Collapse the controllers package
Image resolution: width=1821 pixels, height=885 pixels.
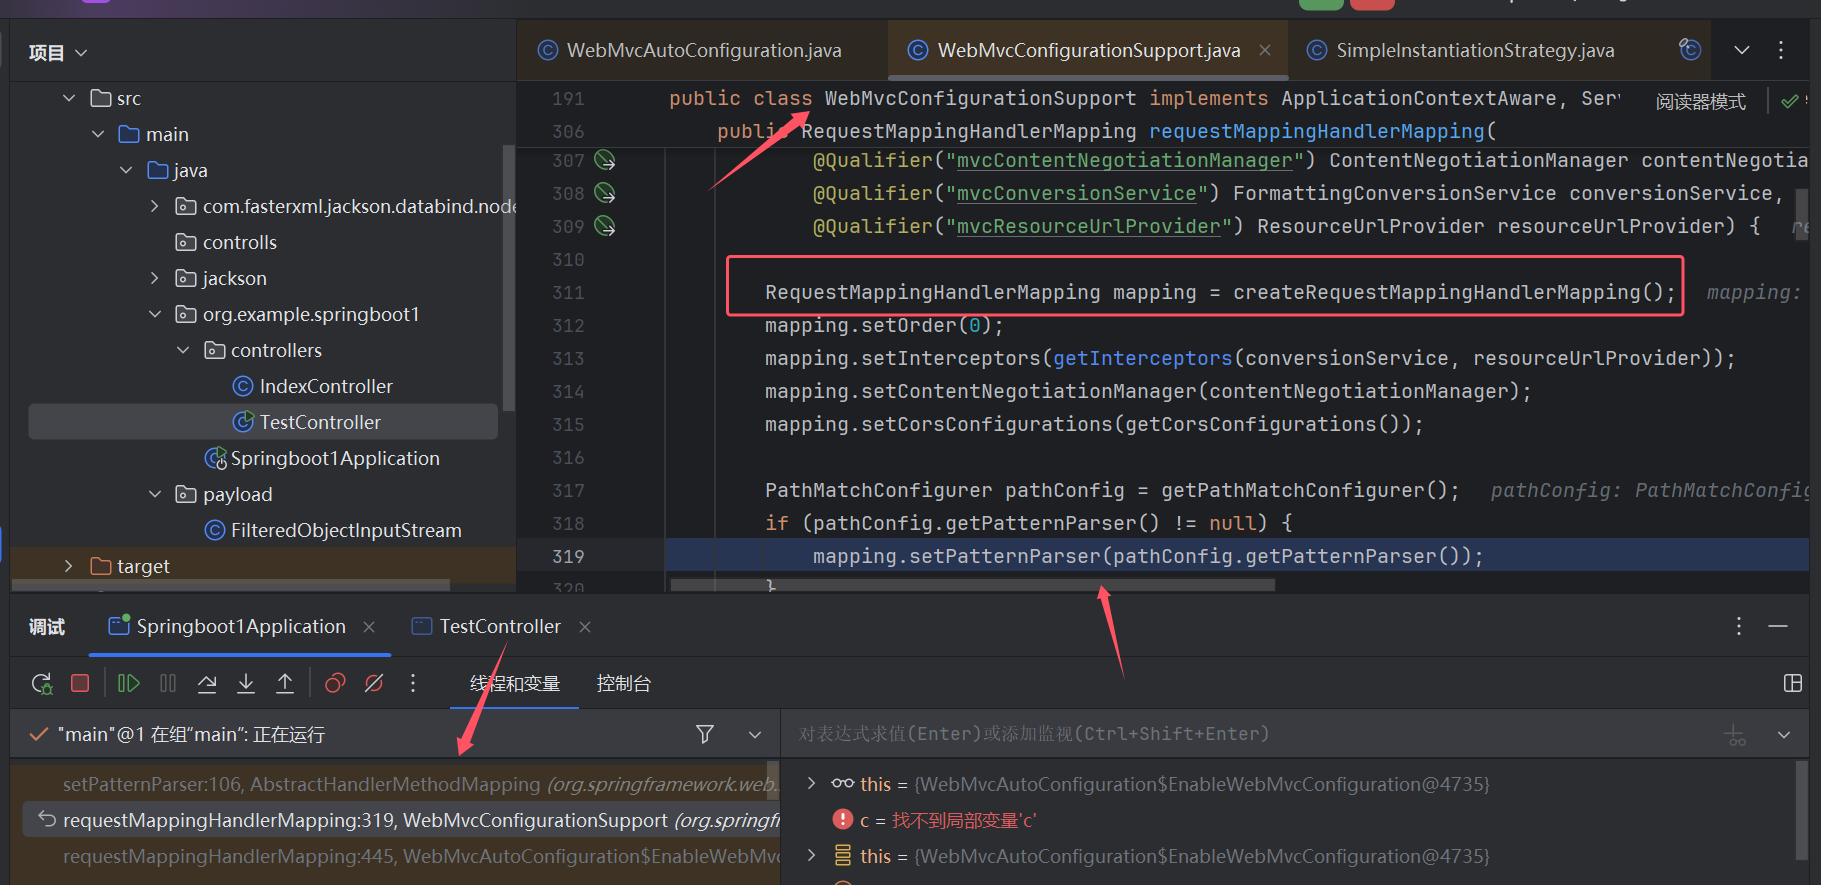click(183, 350)
